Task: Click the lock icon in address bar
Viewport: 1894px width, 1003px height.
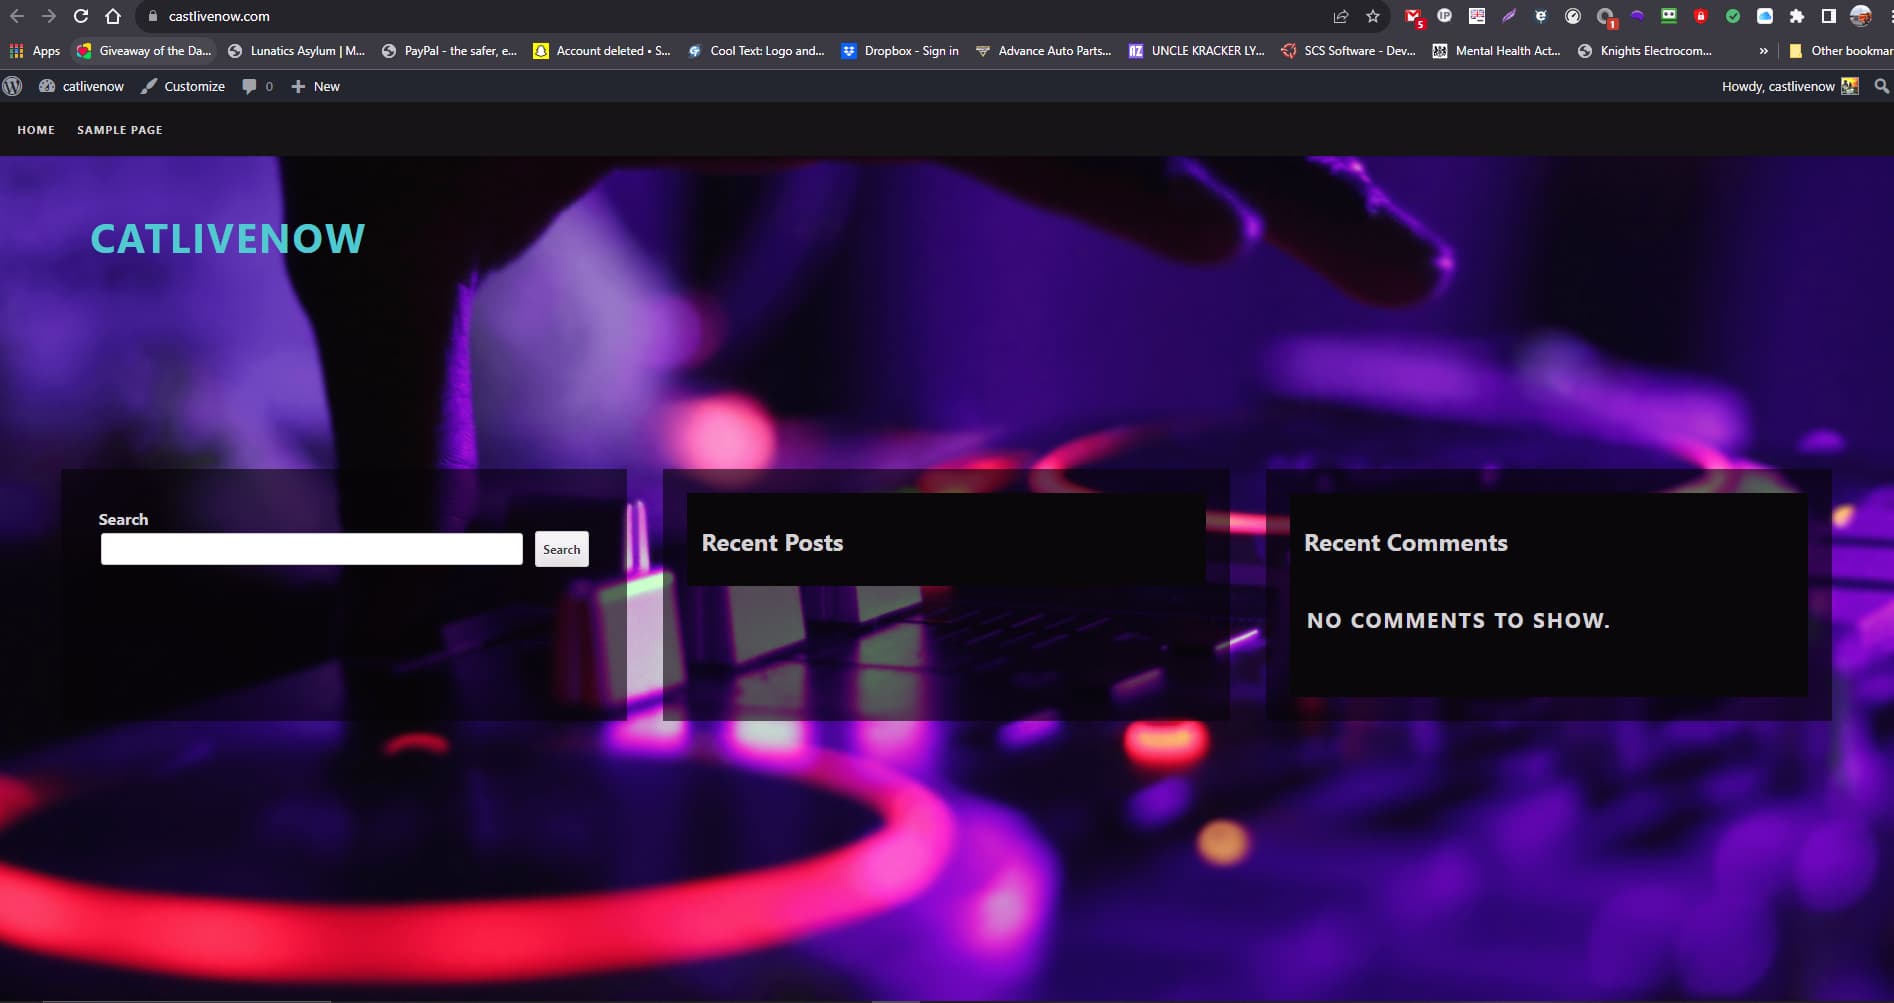Action: click(x=153, y=16)
